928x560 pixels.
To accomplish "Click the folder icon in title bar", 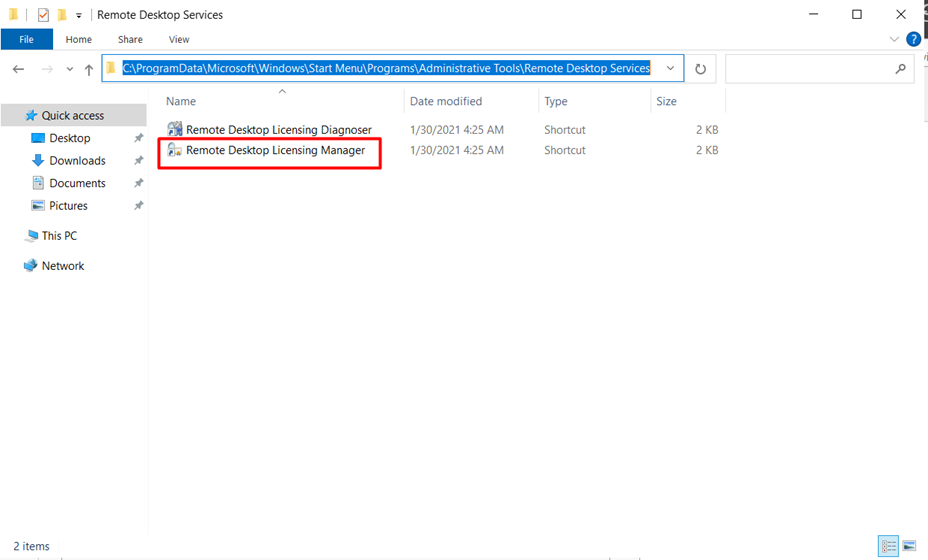I will (x=14, y=15).
